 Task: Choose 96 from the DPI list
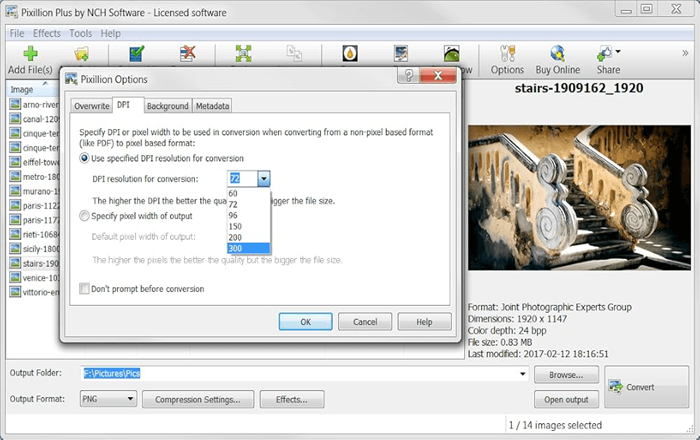tap(248, 215)
